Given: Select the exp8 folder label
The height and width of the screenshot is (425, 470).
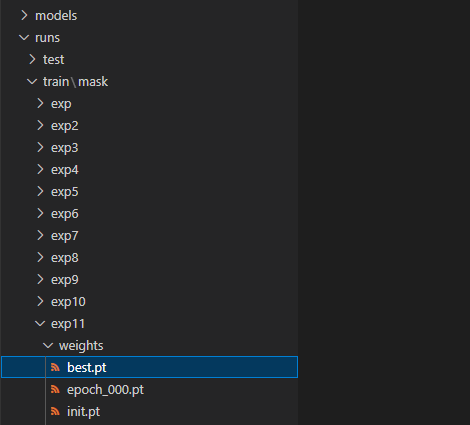Looking at the screenshot, I should tap(65, 258).
